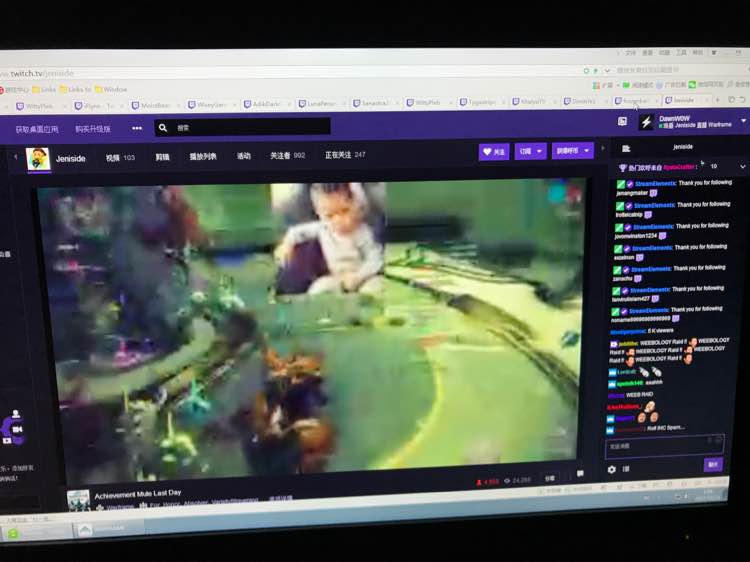Click the heart follow button for Jeniside
The height and width of the screenshot is (562, 750).
(494, 152)
